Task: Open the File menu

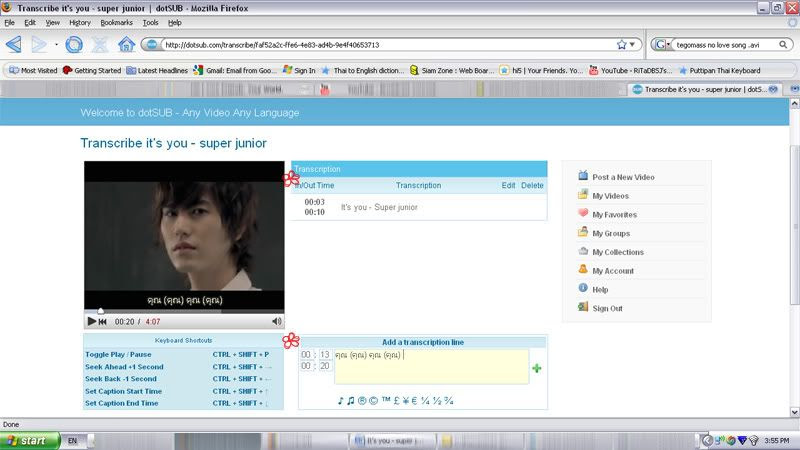Action: (x=9, y=22)
